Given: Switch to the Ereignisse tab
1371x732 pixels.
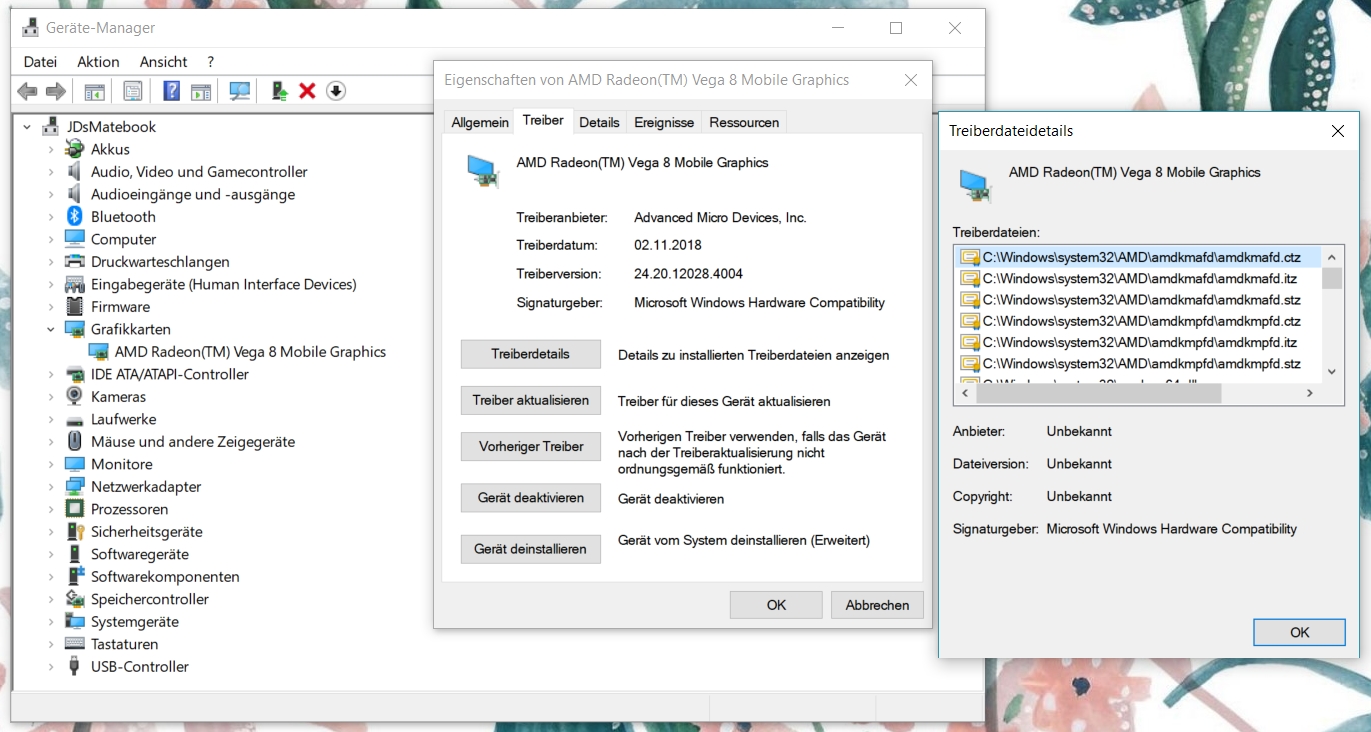Looking at the screenshot, I should pos(664,122).
